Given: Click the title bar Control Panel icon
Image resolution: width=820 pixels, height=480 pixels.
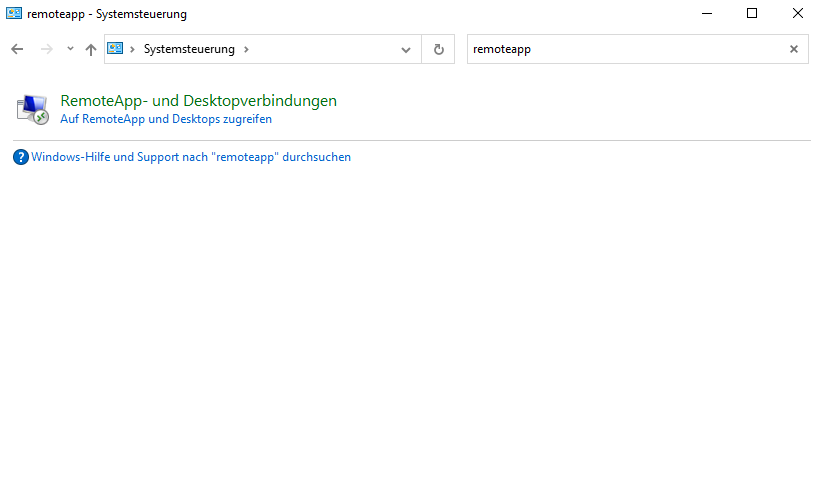Looking at the screenshot, I should tap(14, 14).
